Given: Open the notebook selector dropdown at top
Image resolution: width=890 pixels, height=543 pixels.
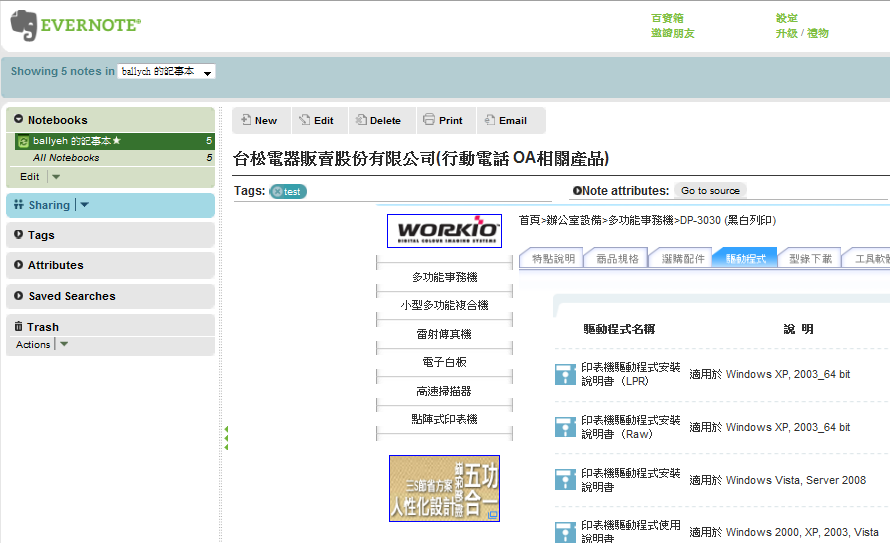Looking at the screenshot, I should tap(166, 71).
